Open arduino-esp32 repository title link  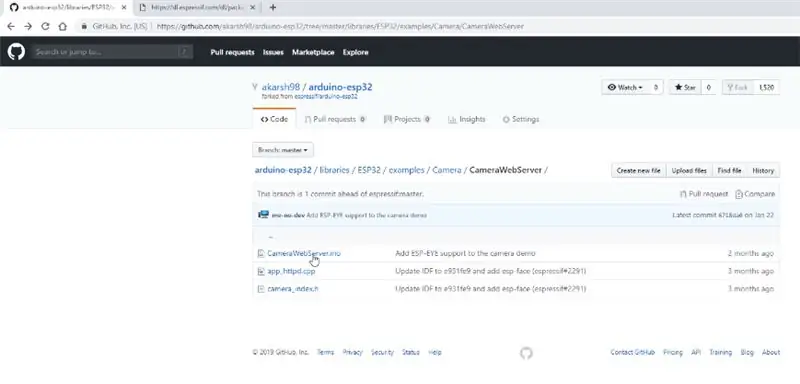click(x=340, y=87)
